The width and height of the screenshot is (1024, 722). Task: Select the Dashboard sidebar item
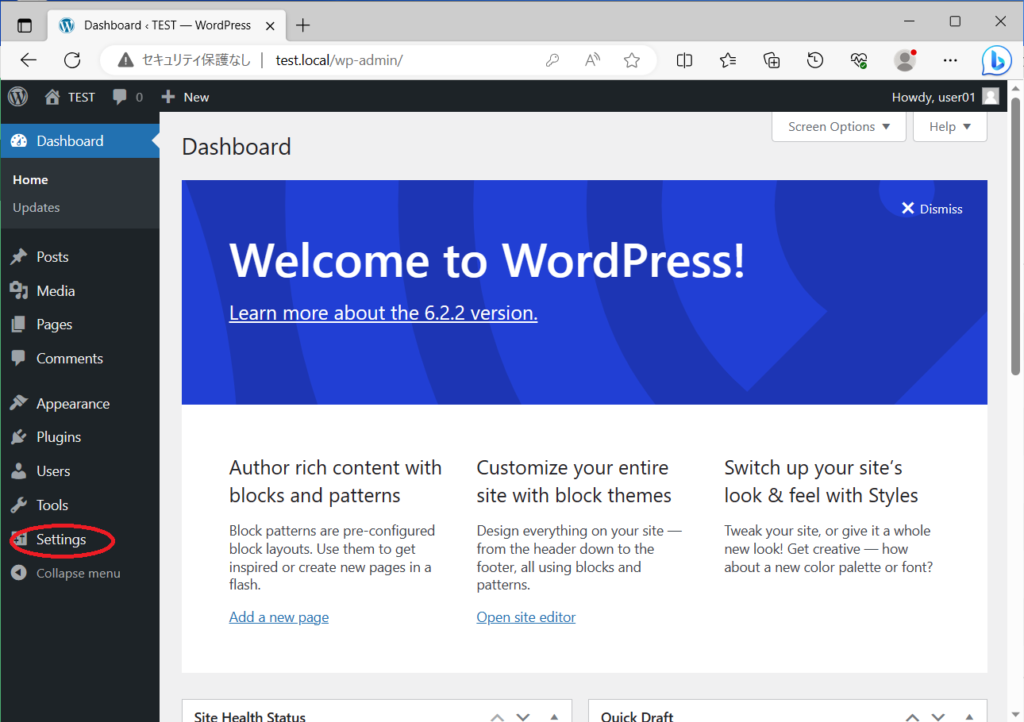click(x=80, y=141)
